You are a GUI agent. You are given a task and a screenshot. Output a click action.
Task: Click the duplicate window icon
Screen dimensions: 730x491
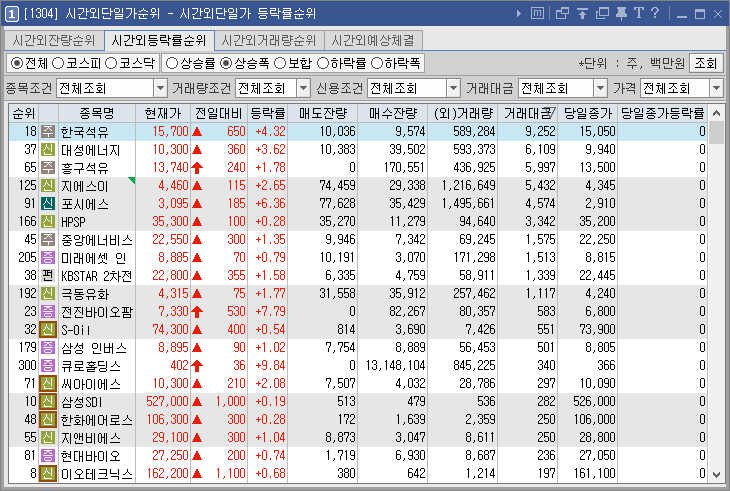click(x=602, y=13)
